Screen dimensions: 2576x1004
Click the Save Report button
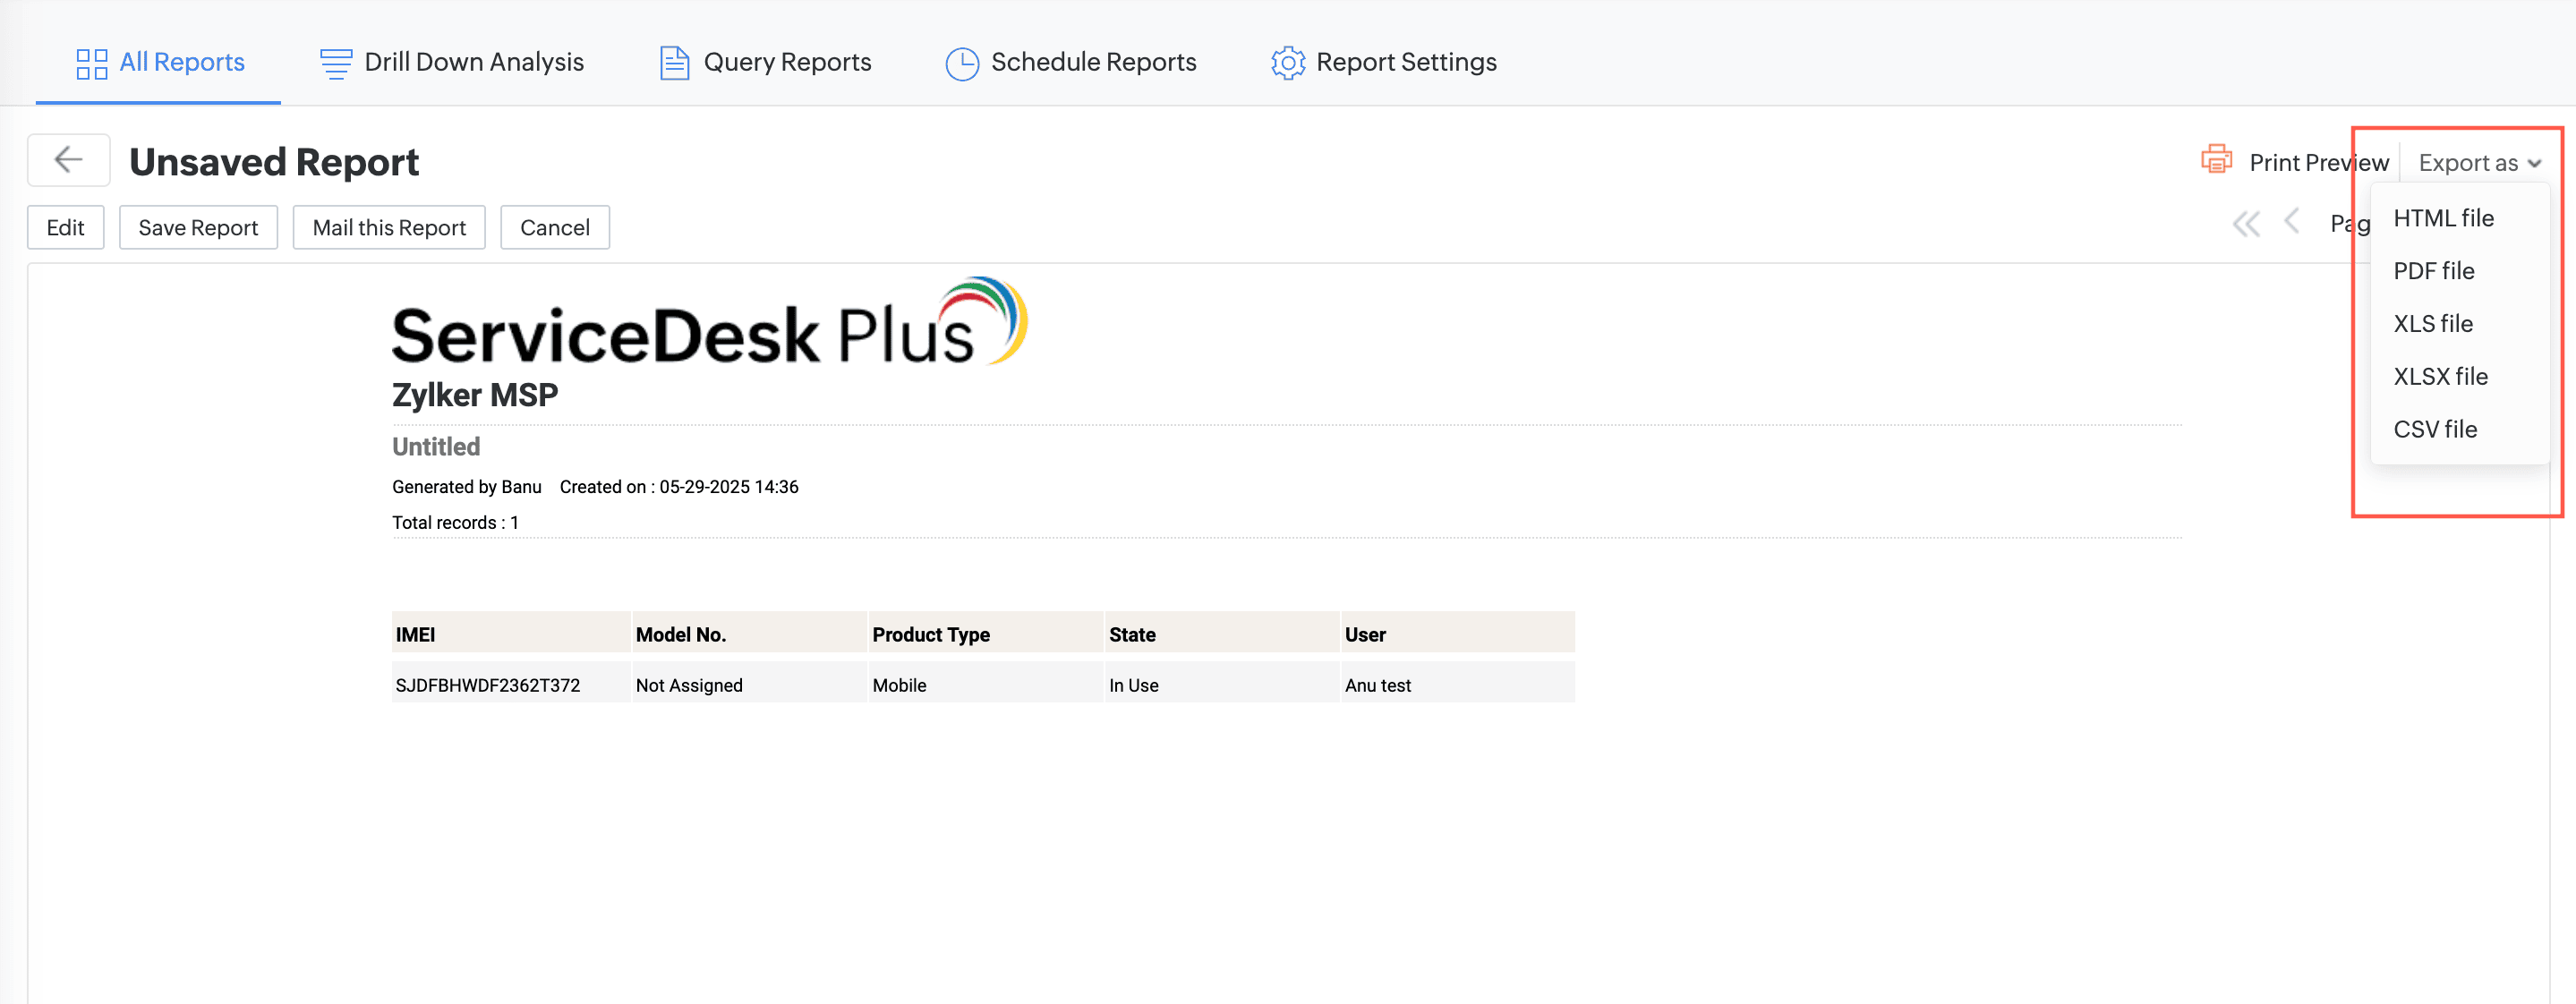point(198,228)
